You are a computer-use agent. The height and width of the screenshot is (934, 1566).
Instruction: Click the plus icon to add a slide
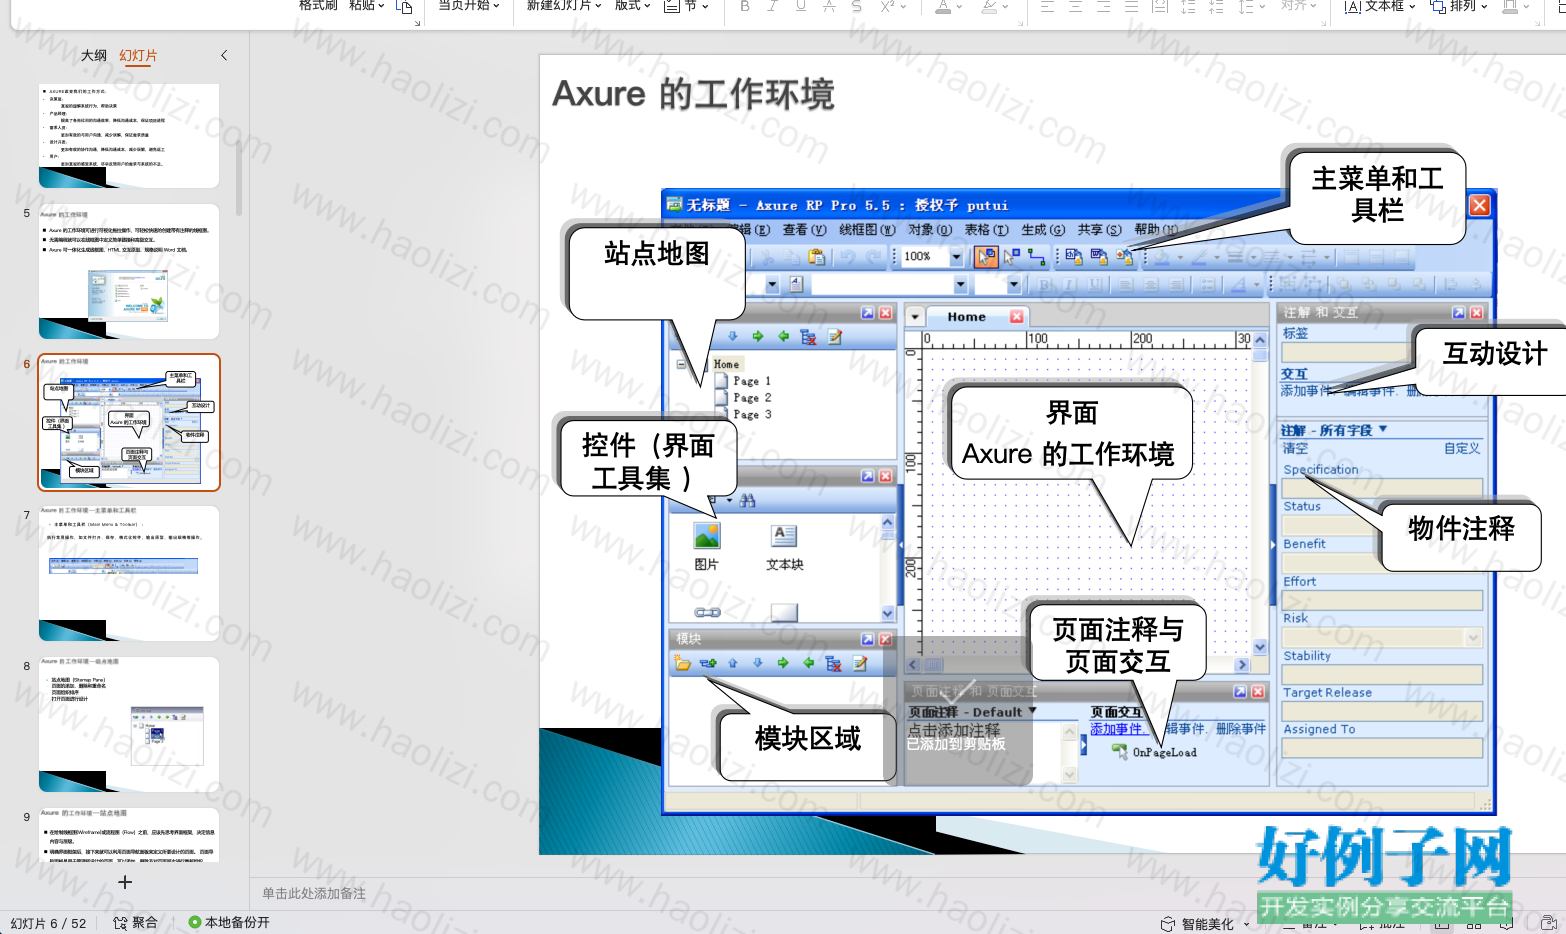pos(125,882)
